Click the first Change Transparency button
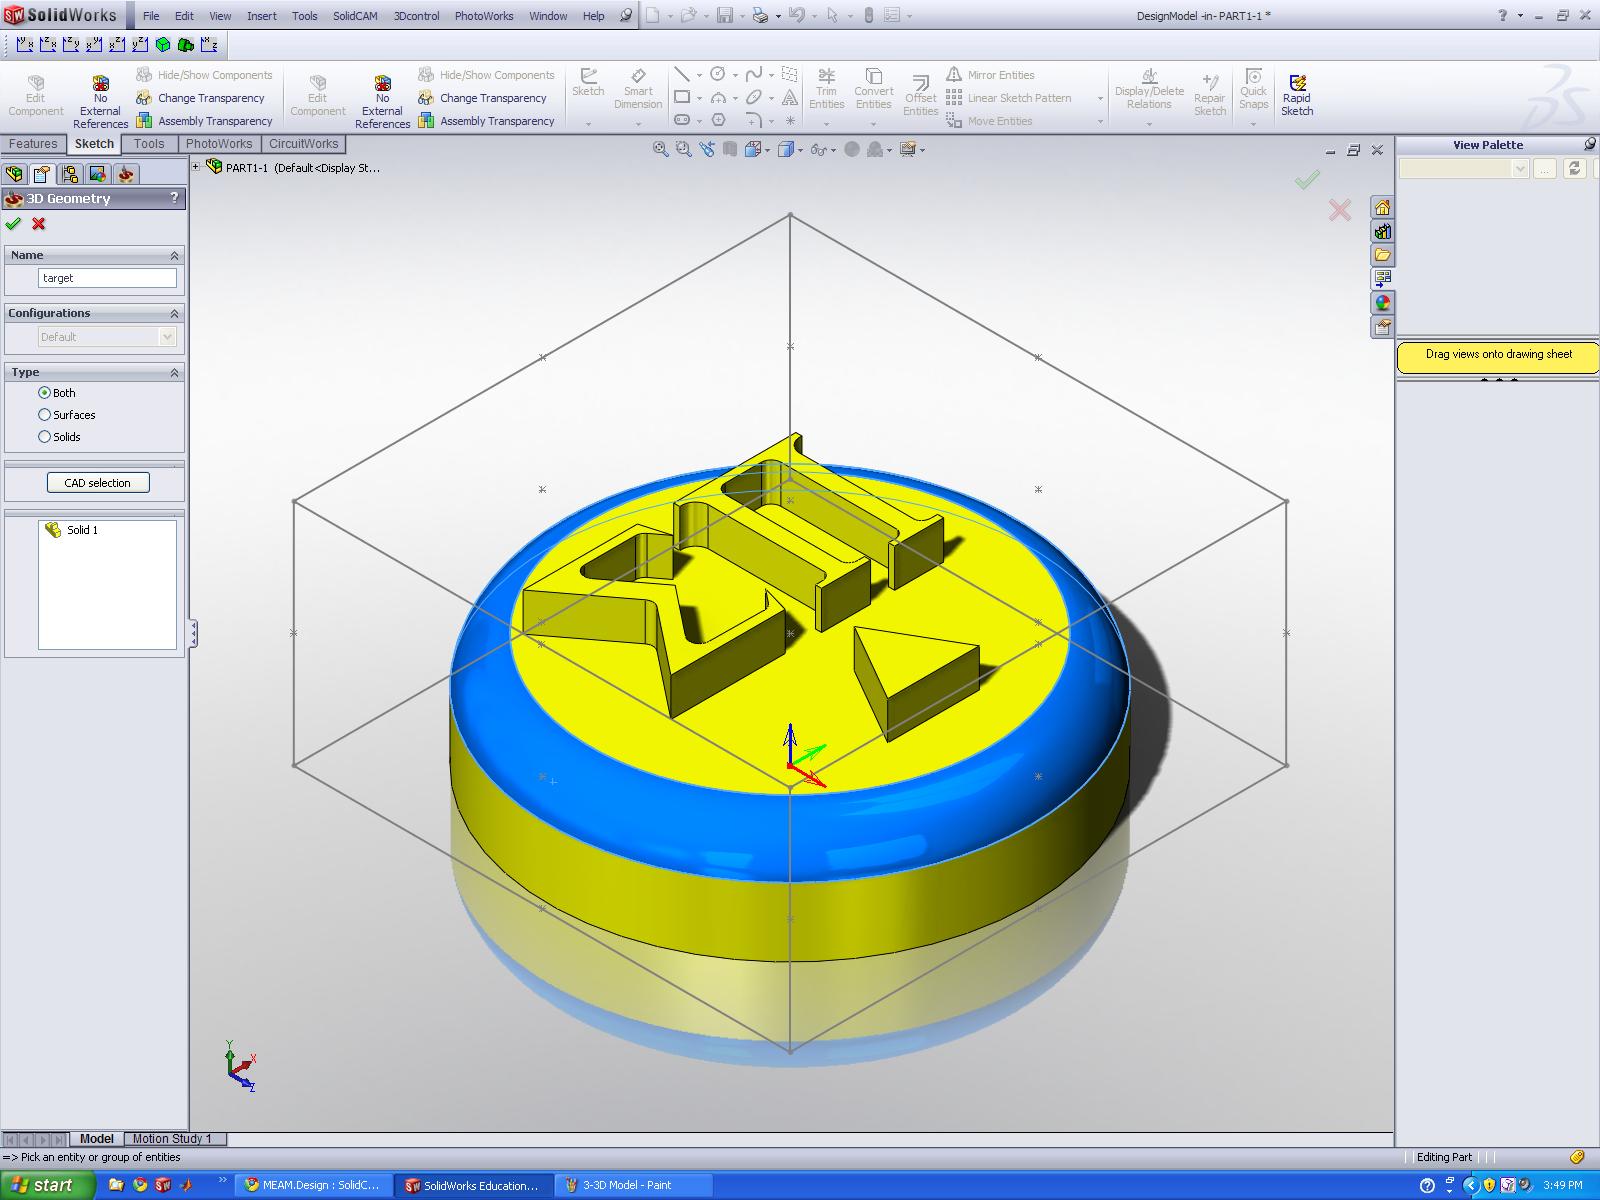The height and width of the screenshot is (1200, 1600). click(x=200, y=98)
